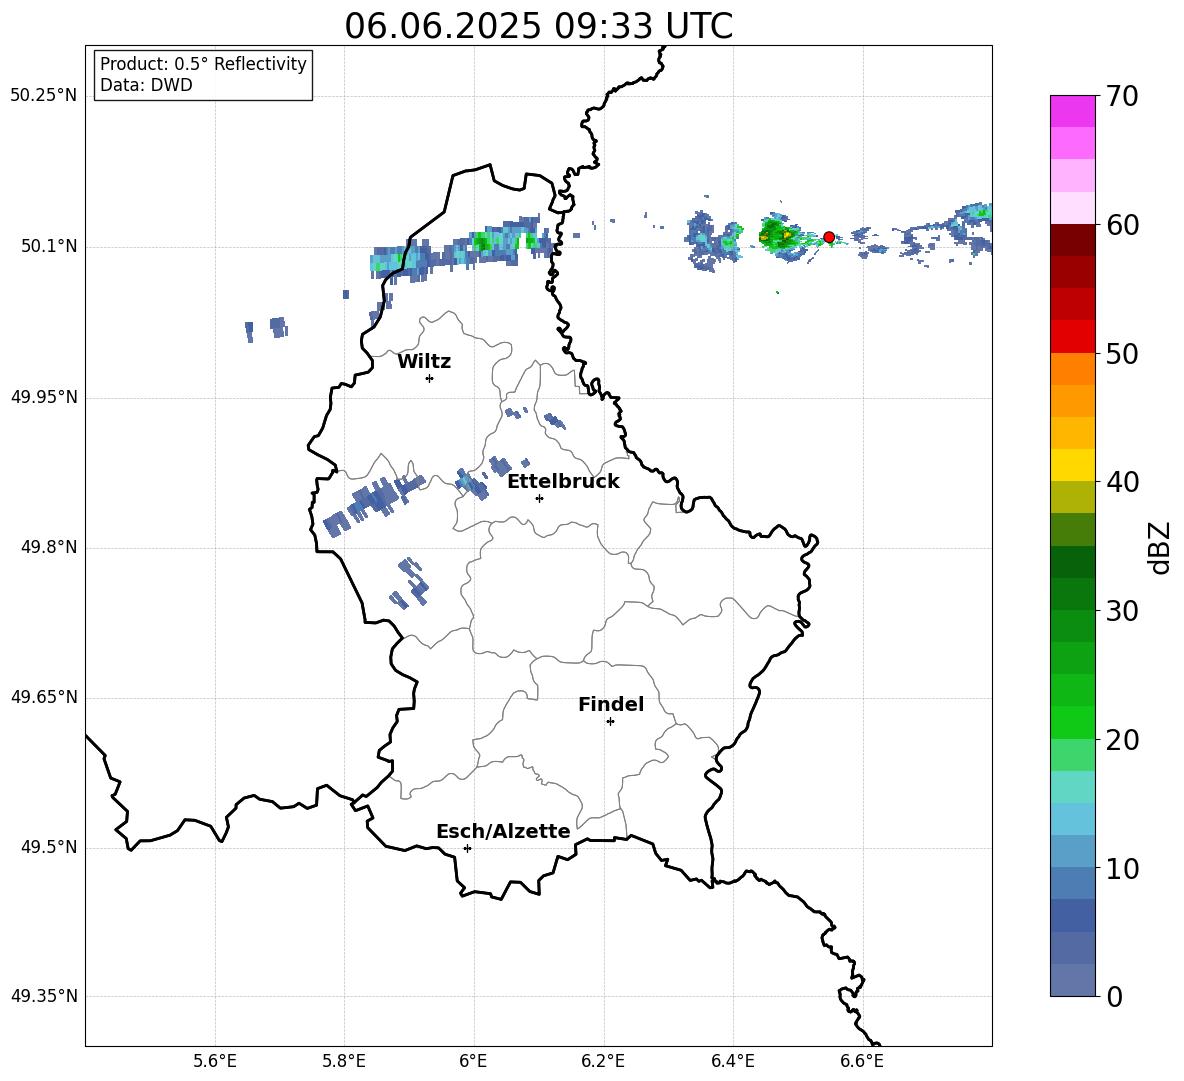Click 'Product: 0.5° Reflectivity' text
Image resolution: width=1184 pixels, height=1081 pixels.
click(x=203, y=64)
